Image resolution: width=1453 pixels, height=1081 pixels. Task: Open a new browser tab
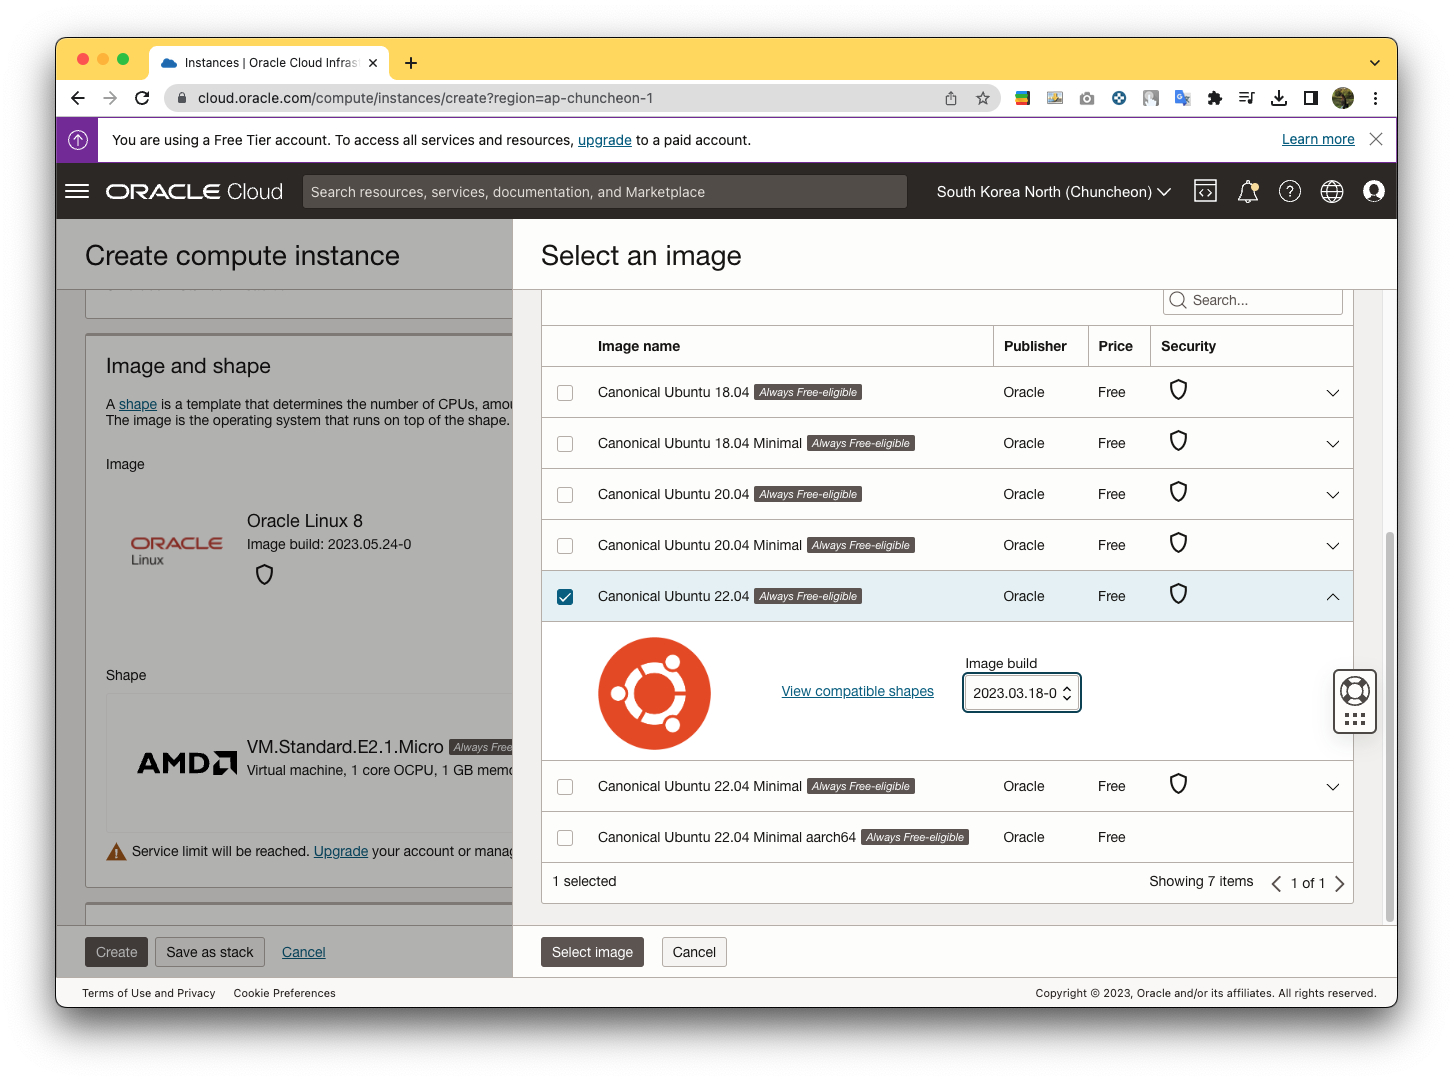click(x=411, y=63)
